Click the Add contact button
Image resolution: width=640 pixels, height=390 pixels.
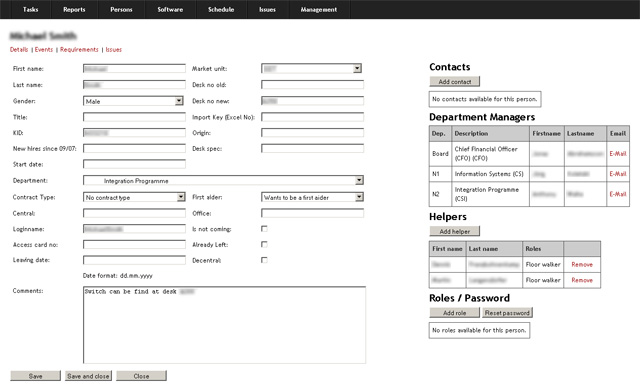[x=455, y=82]
